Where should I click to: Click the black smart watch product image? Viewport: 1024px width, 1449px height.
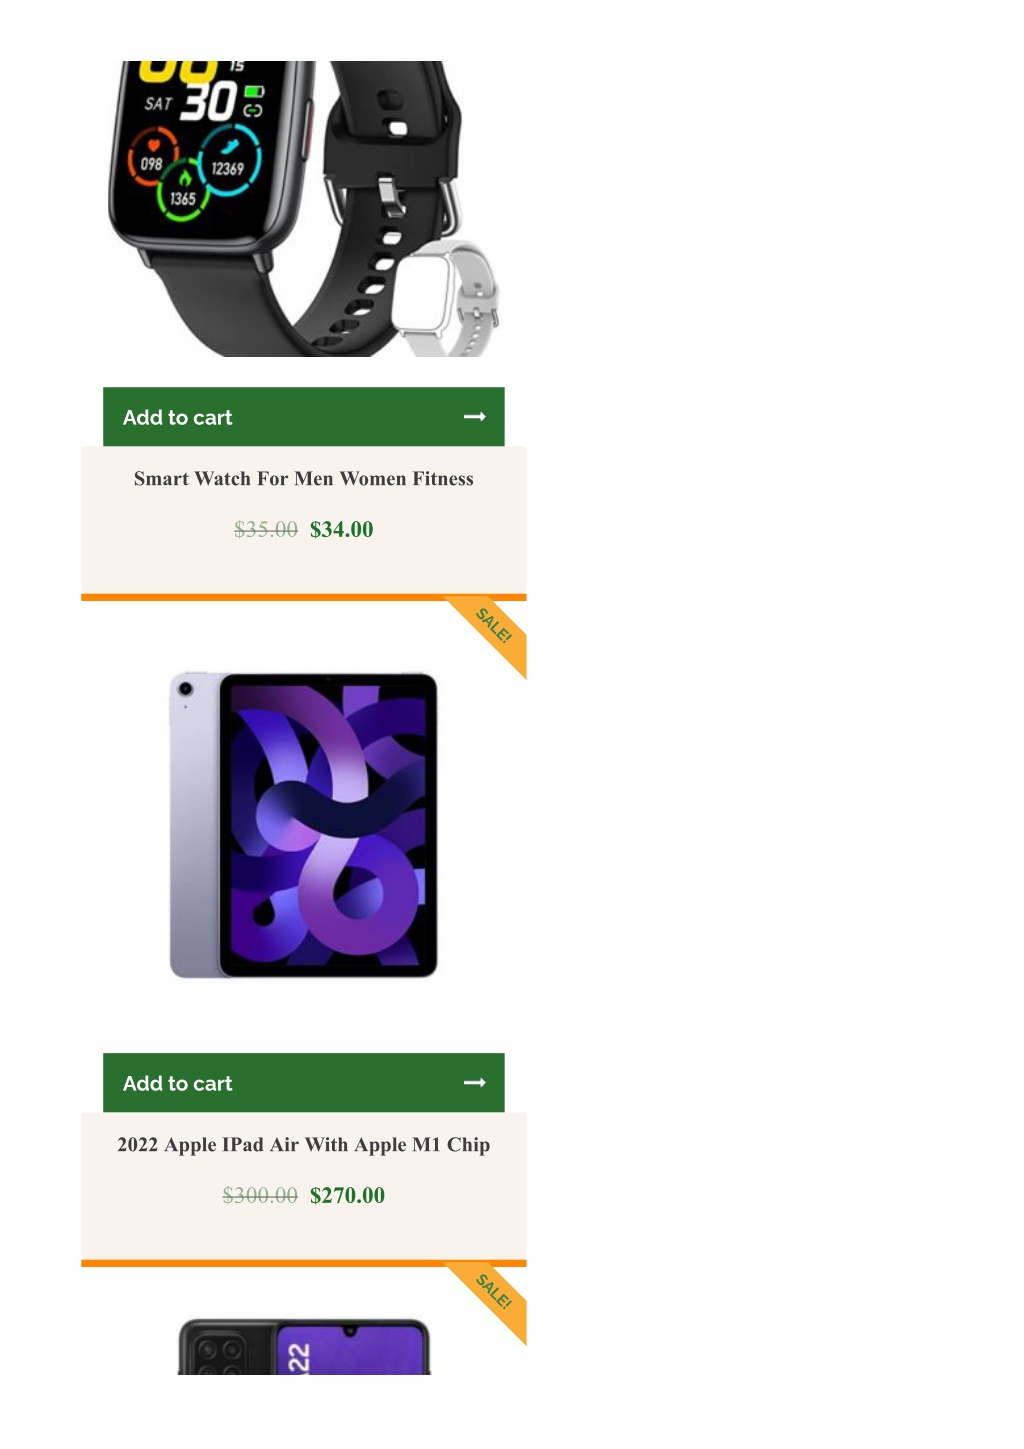304,209
